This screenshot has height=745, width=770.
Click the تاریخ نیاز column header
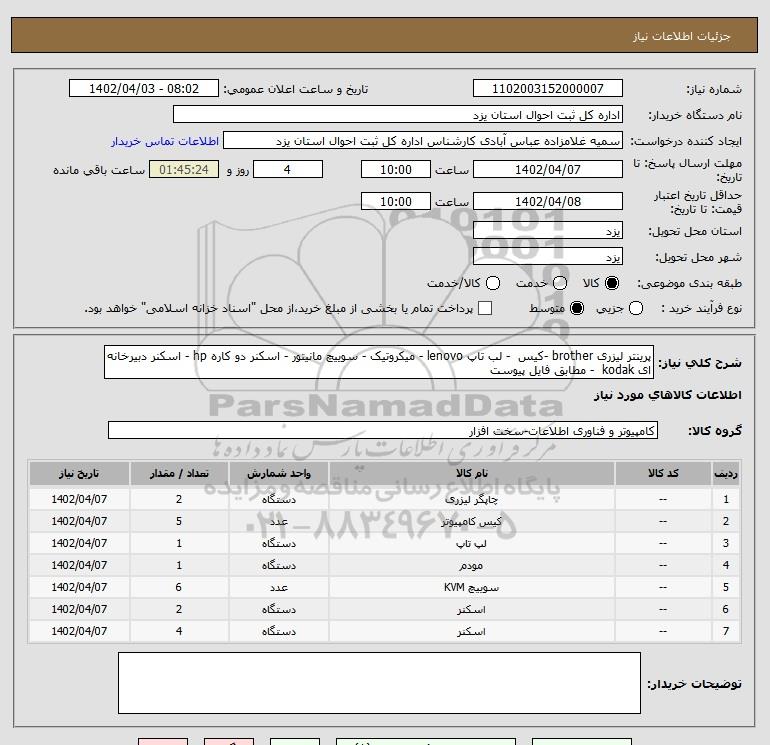(79, 473)
